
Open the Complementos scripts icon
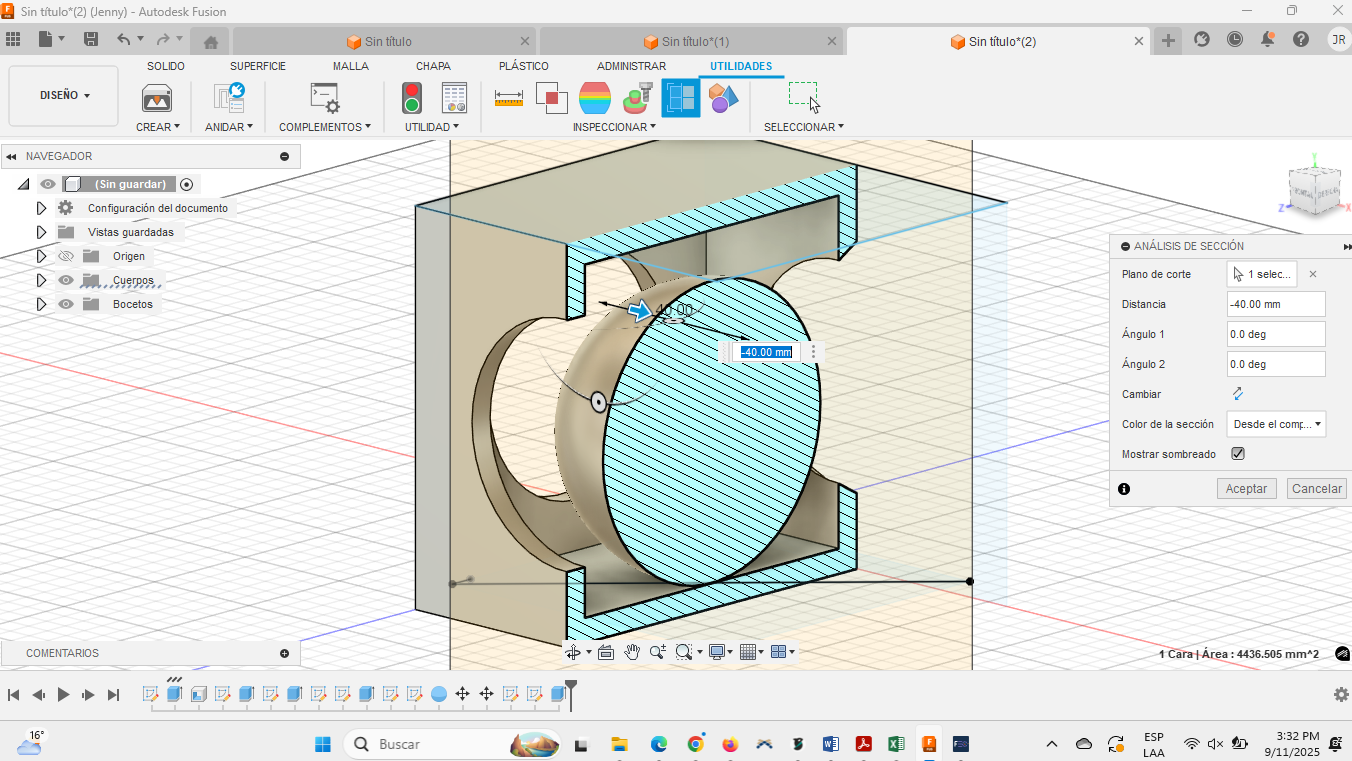point(324,98)
